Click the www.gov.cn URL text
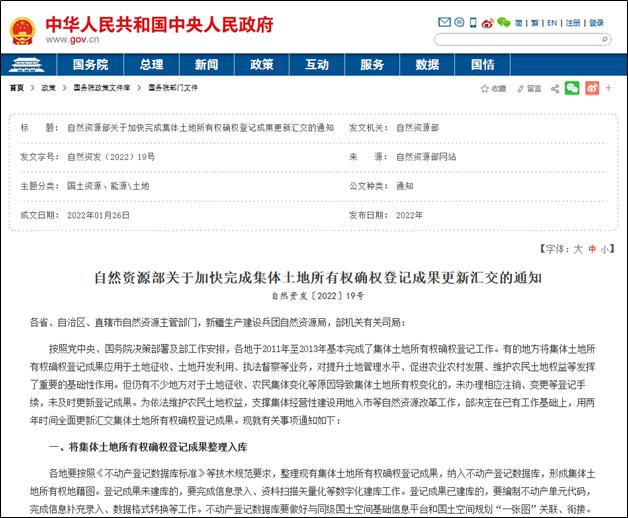Viewport: 628px width, 518px height. (x=72, y=40)
